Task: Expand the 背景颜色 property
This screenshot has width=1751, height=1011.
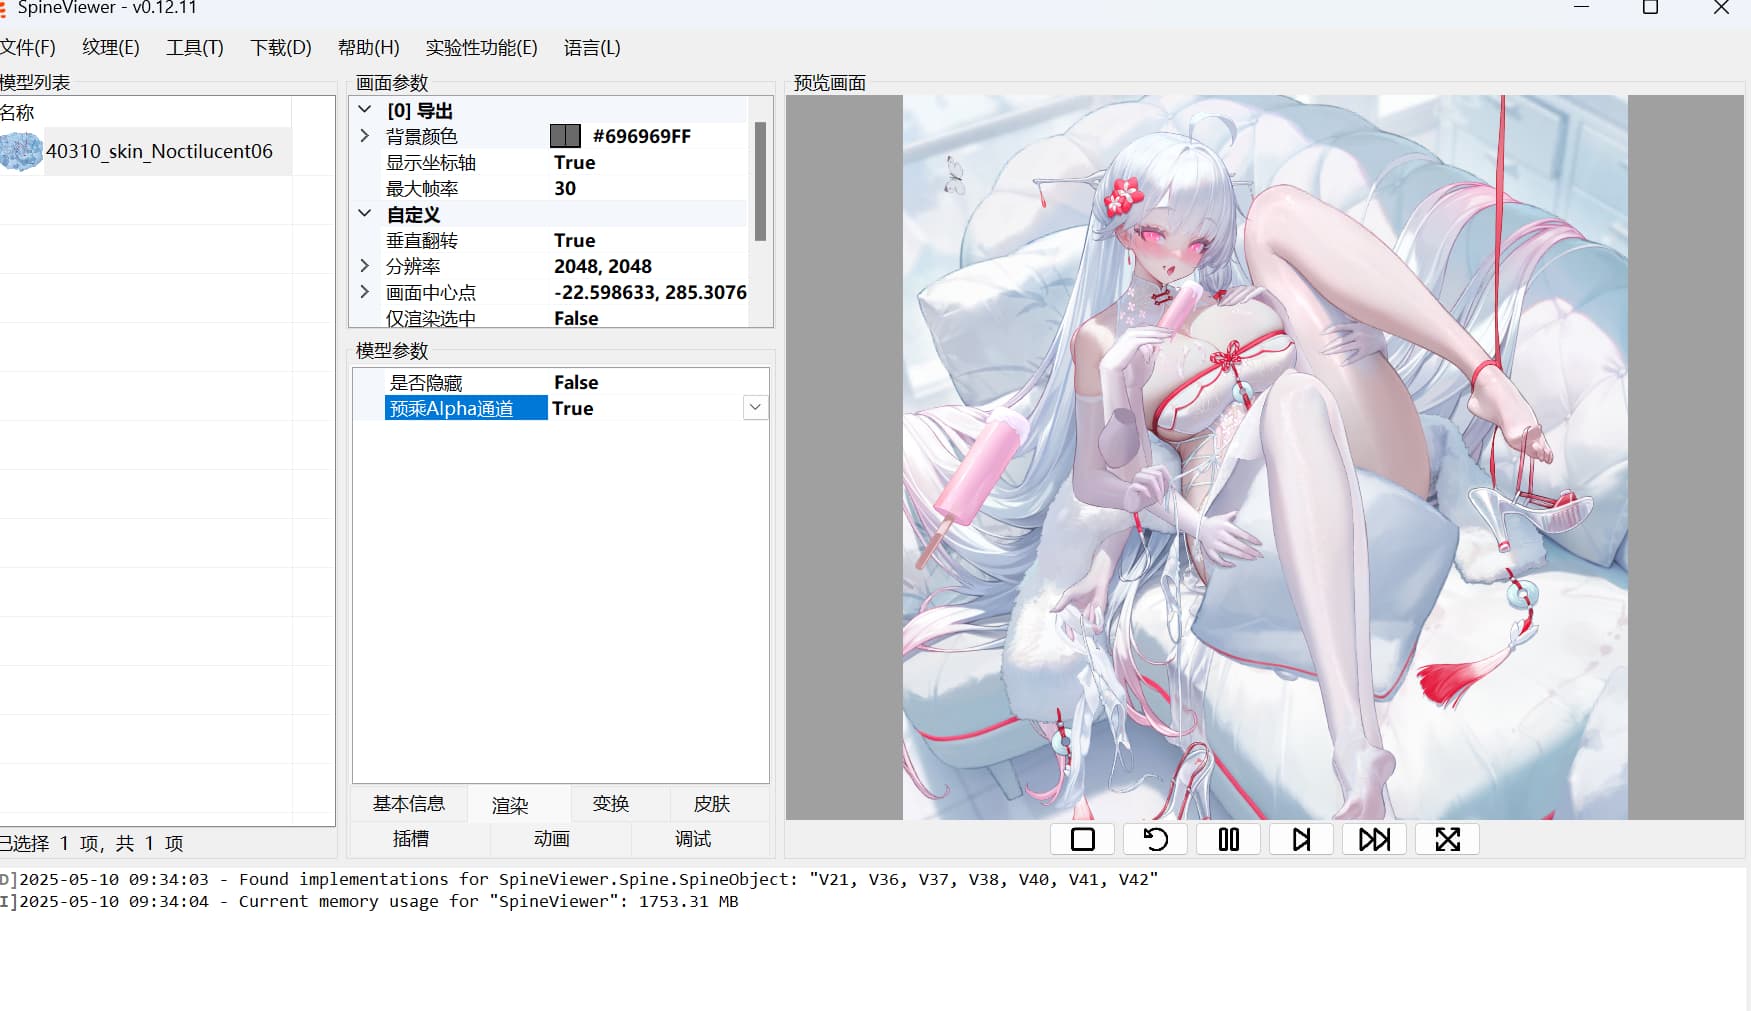Action: [365, 136]
